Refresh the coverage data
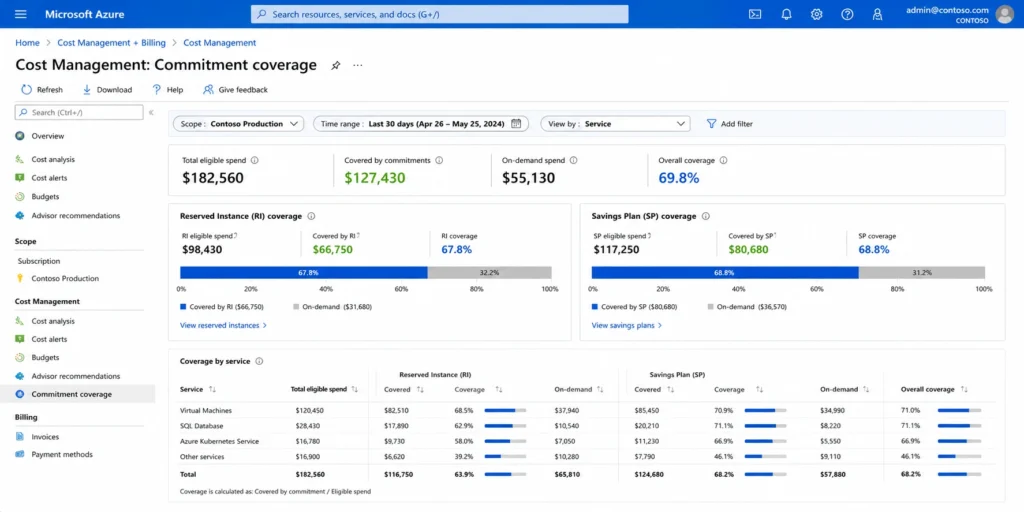 42,89
